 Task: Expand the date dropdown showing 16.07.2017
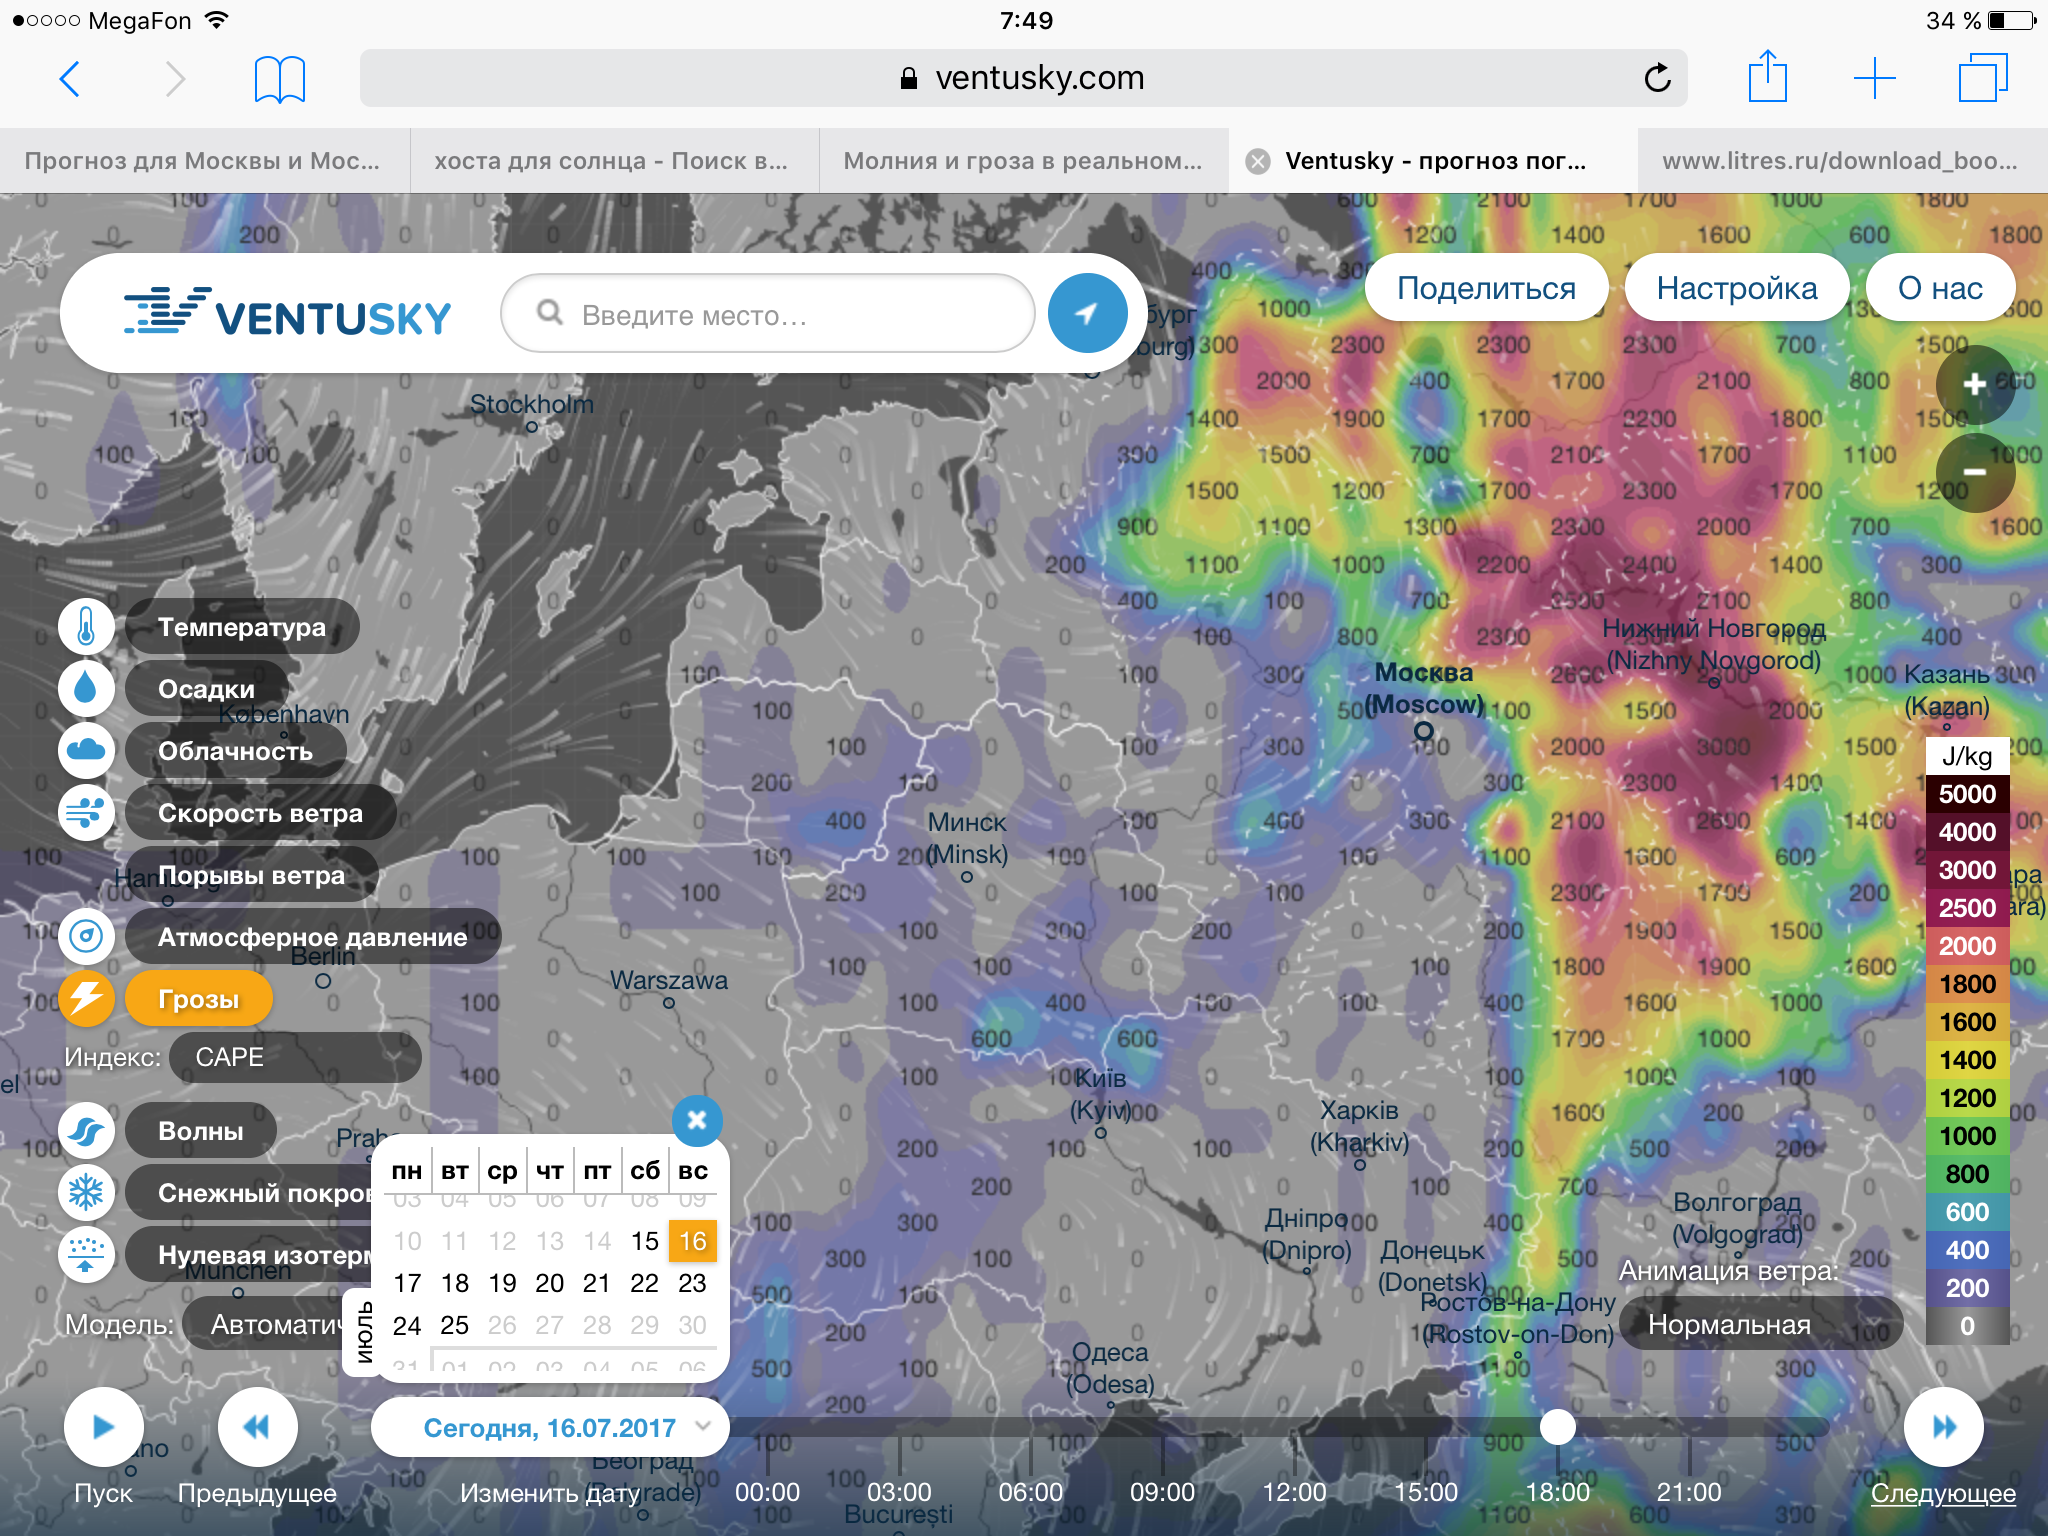(x=550, y=1427)
